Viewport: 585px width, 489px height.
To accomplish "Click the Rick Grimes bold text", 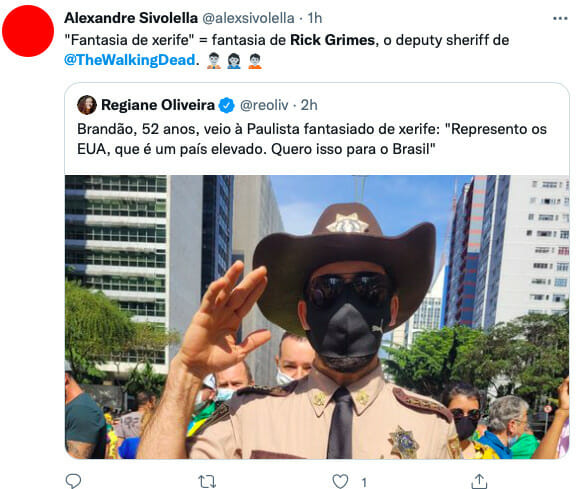I will click(332, 40).
